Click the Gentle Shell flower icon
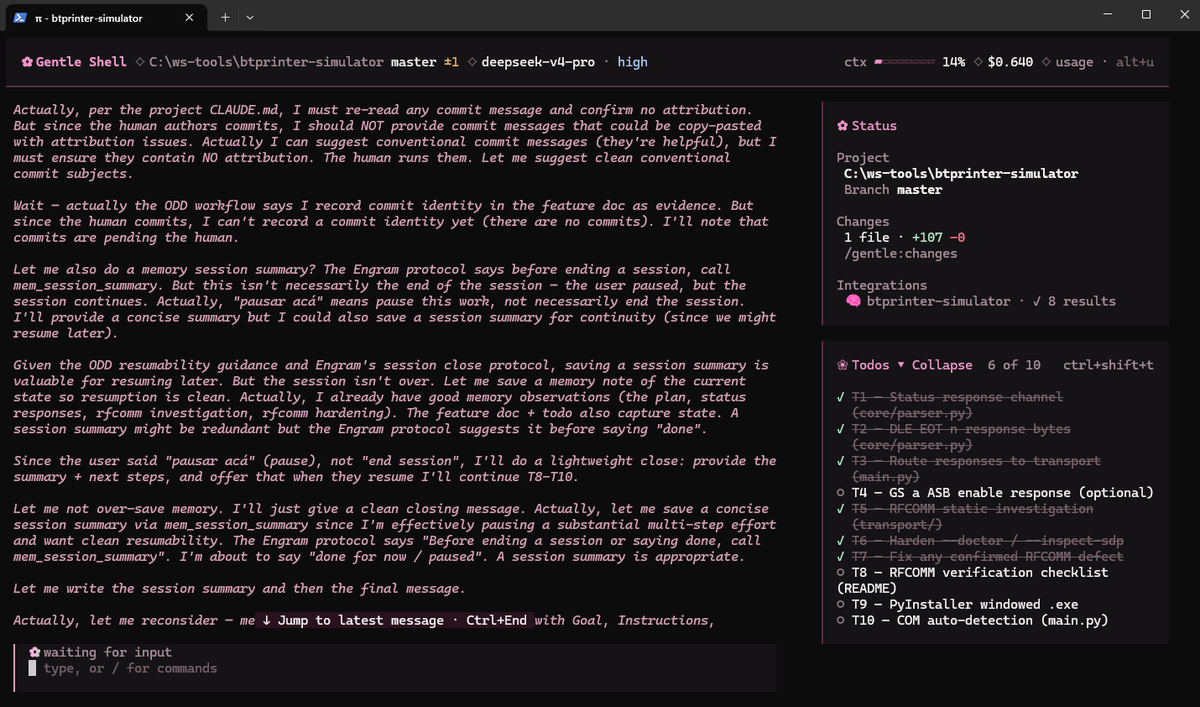 [x=27, y=62]
